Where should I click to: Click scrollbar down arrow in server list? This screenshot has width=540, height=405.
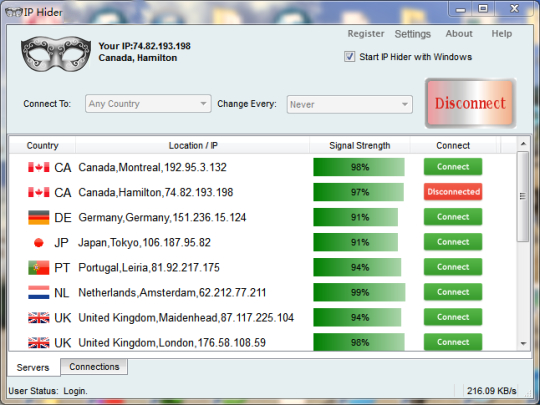click(523, 343)
